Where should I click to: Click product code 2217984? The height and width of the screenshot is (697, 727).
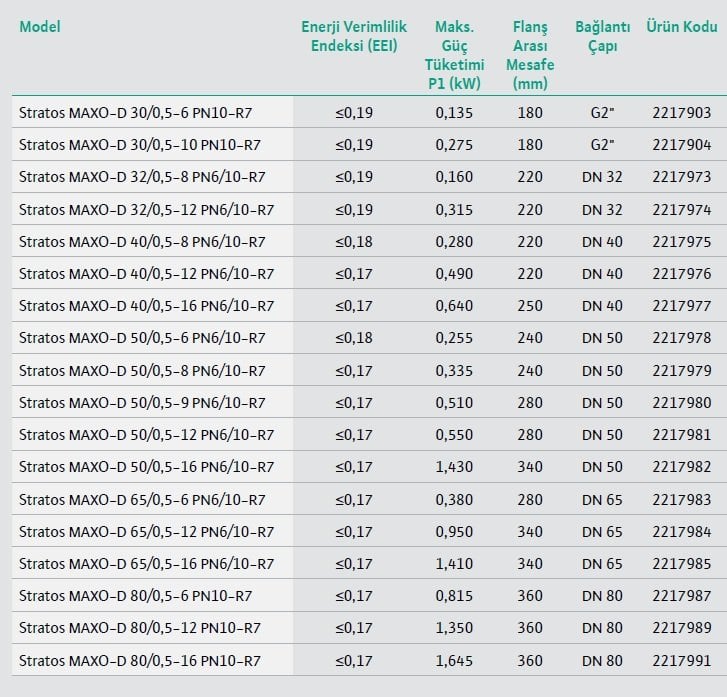pos(682,531)
